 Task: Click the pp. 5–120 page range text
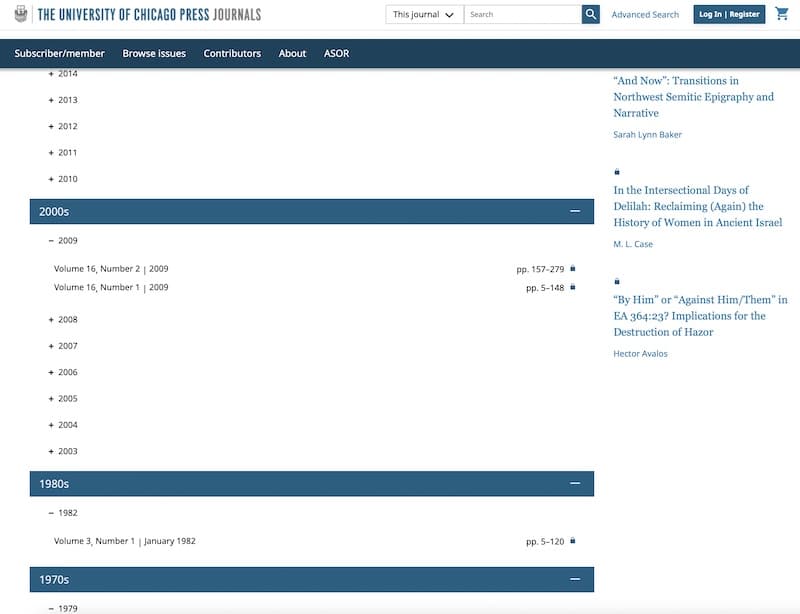click(x=545, y=542)
